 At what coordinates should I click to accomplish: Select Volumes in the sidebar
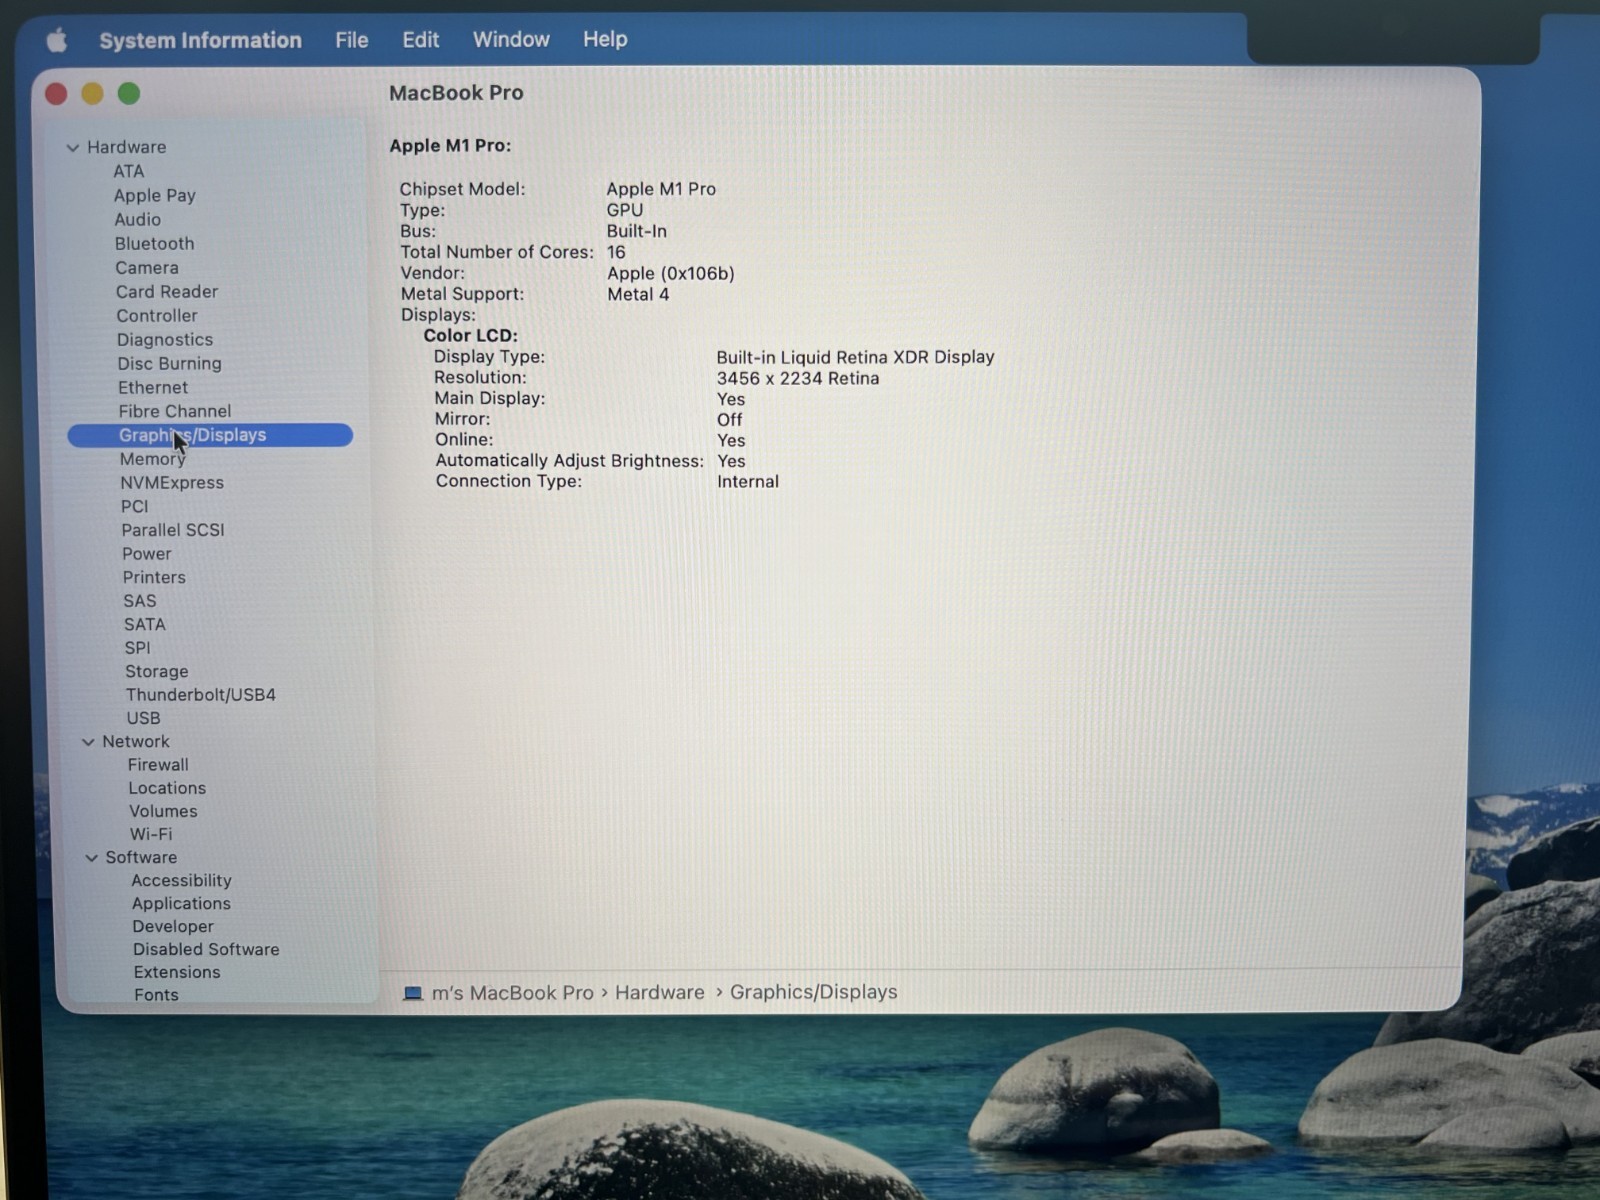pyautogui.click(x=163, y=811)
